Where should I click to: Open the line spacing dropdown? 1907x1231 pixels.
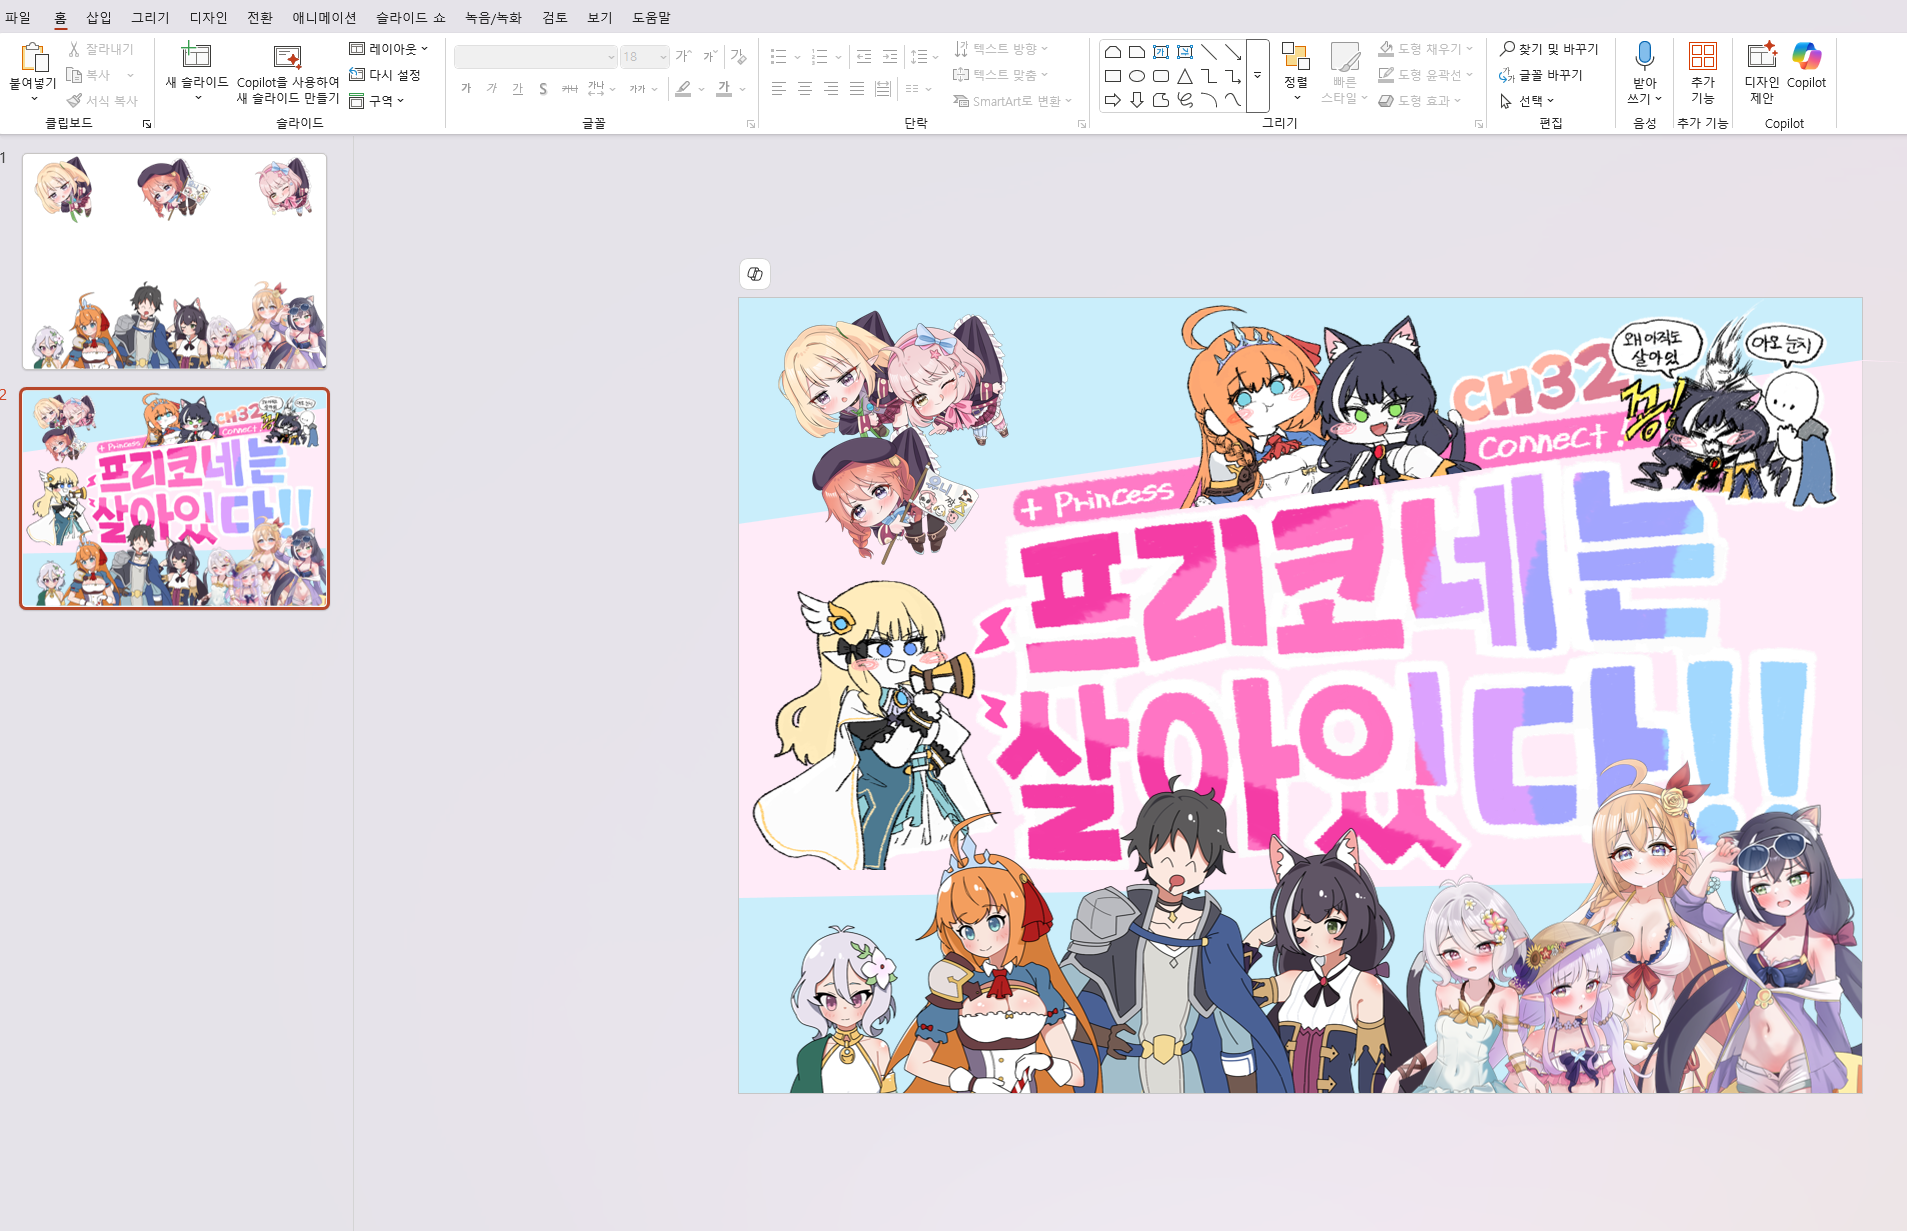(924, 57)
